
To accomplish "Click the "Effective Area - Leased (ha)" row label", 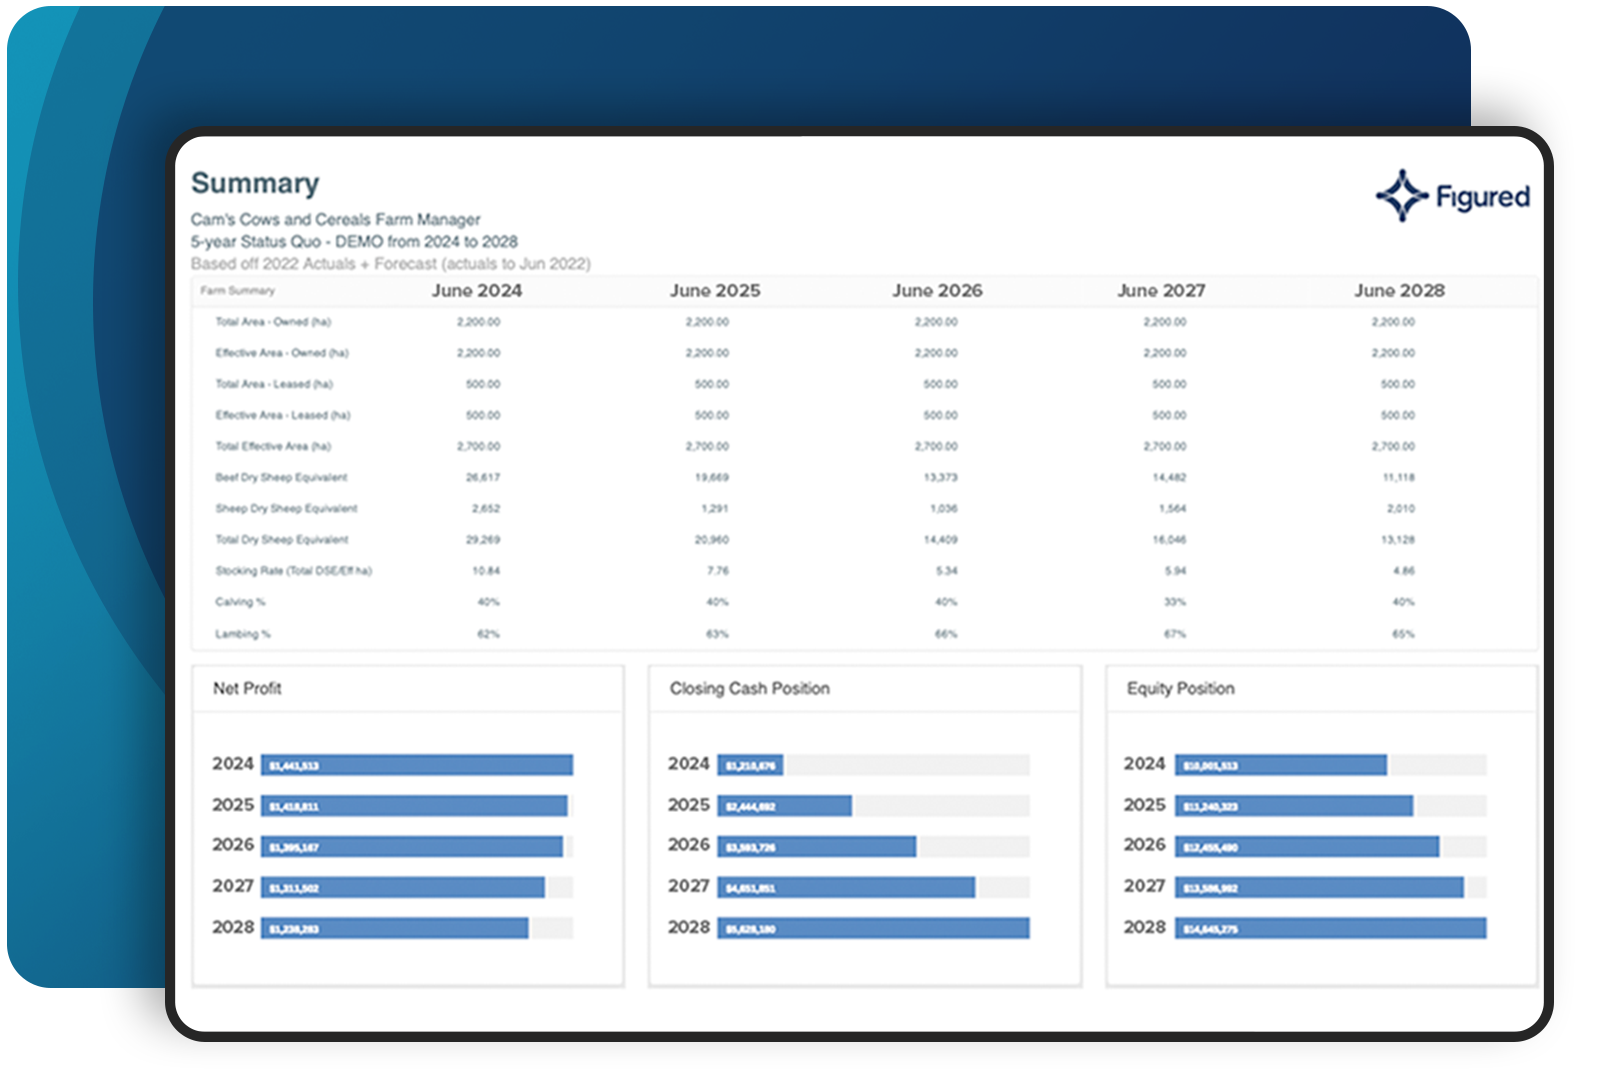I will click(x=283, y=415).
